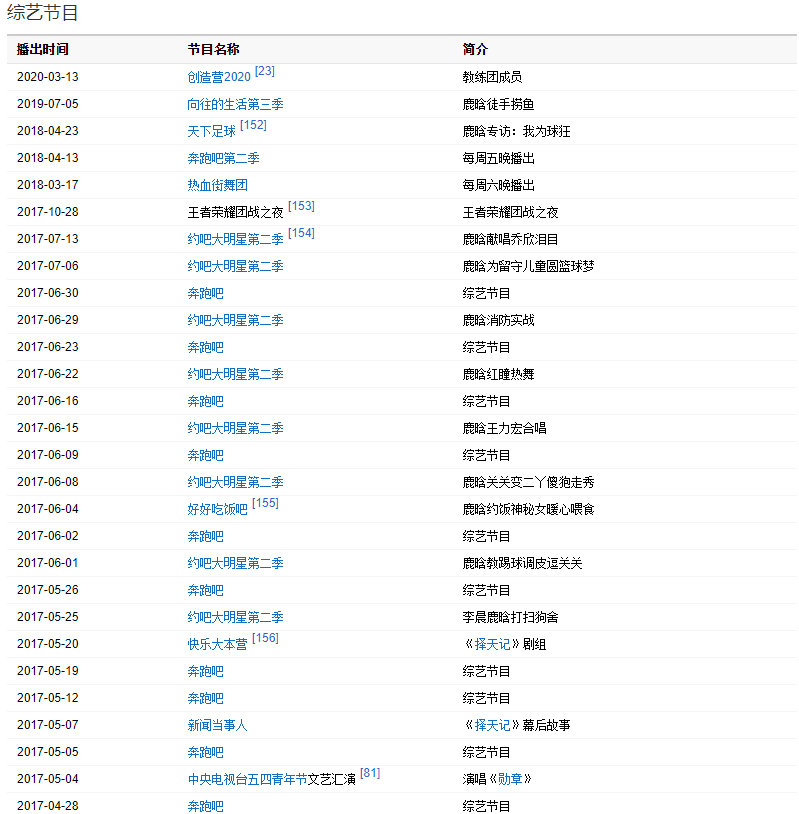Click citation reference [156]

[x=265, y=639]
